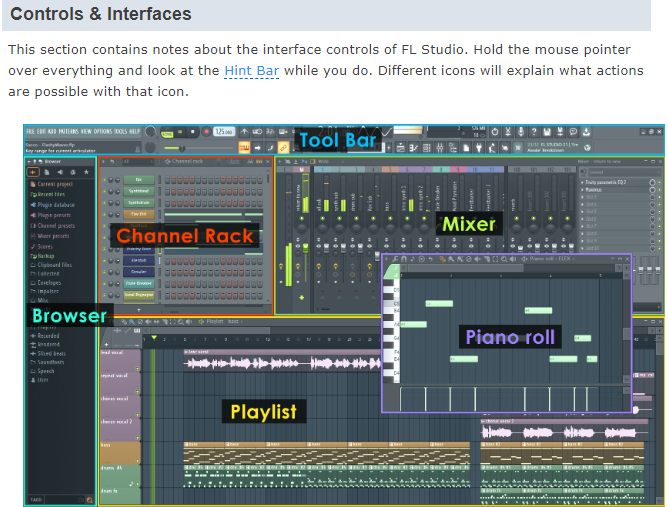Toggle the orange typing keyboard to piano icon
The image size is (668, 507).
(244, 148)
